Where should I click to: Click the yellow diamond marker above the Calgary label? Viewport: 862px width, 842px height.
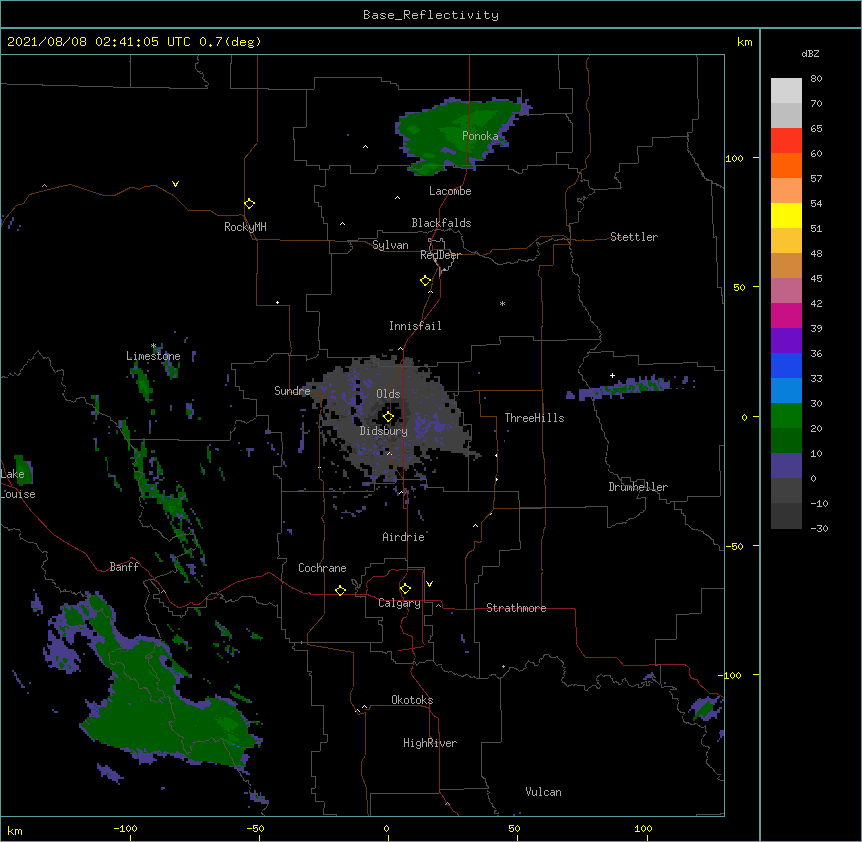coord(405,589)
